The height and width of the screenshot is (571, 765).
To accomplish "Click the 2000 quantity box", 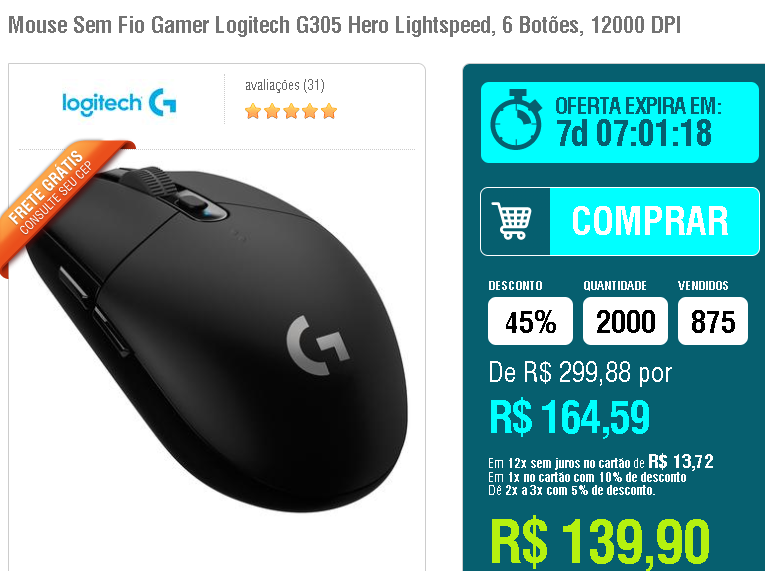I will point(625,321).
